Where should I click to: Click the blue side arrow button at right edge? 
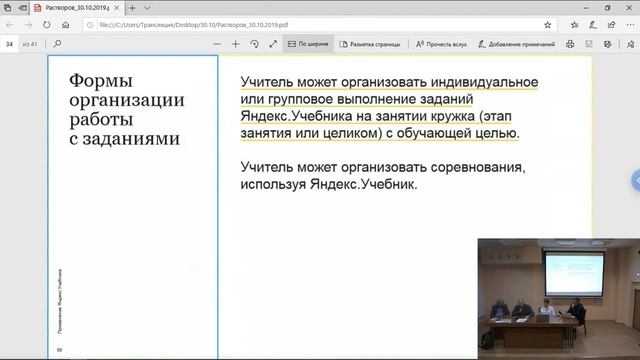(x=636, y=180)
